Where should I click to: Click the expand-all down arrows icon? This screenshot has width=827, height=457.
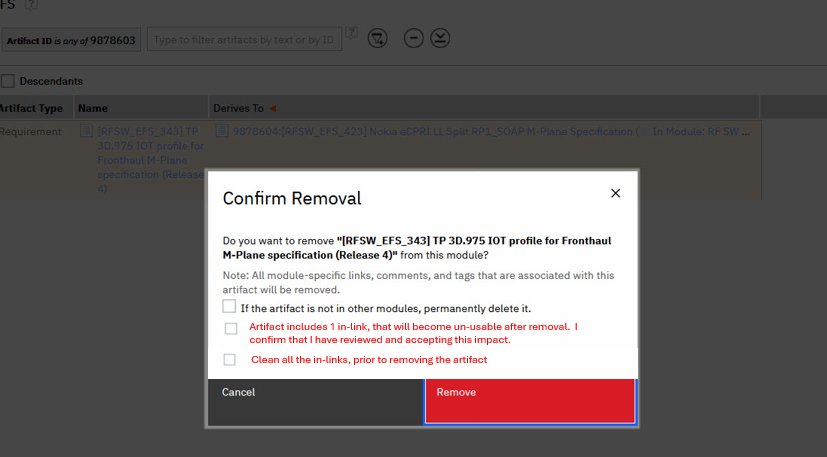tap(440, 38)
